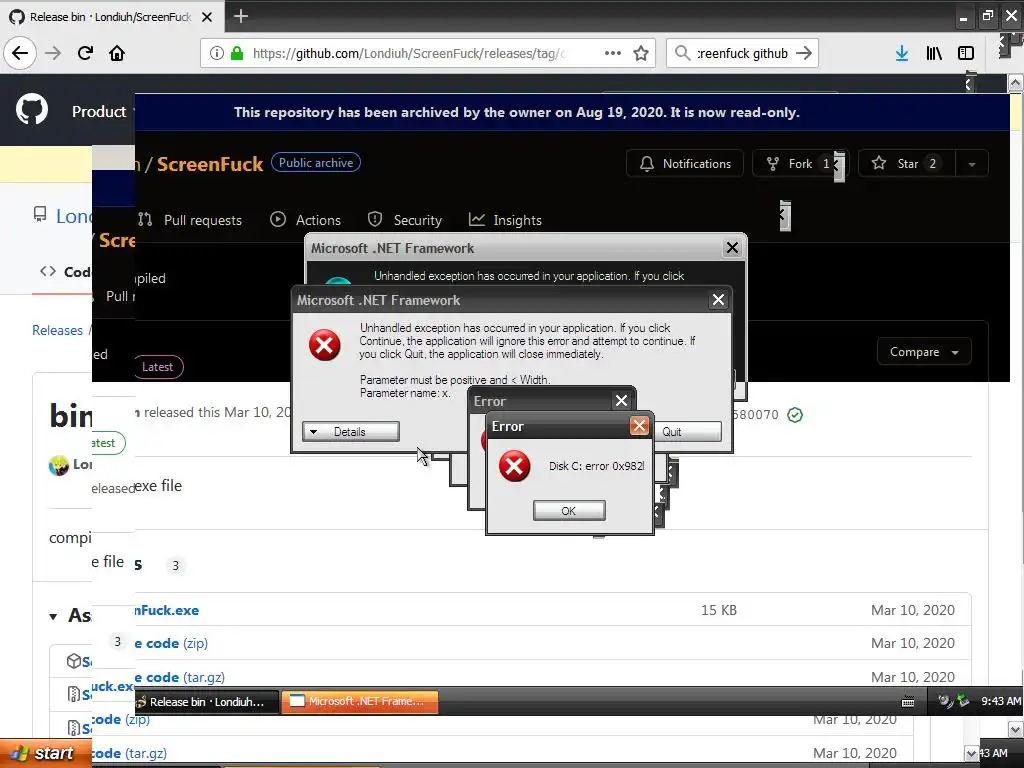The width and height of the screenshot is (1024, 768).
Task: Reload the page with the refresh icon
Action: [x=85, y=53]
